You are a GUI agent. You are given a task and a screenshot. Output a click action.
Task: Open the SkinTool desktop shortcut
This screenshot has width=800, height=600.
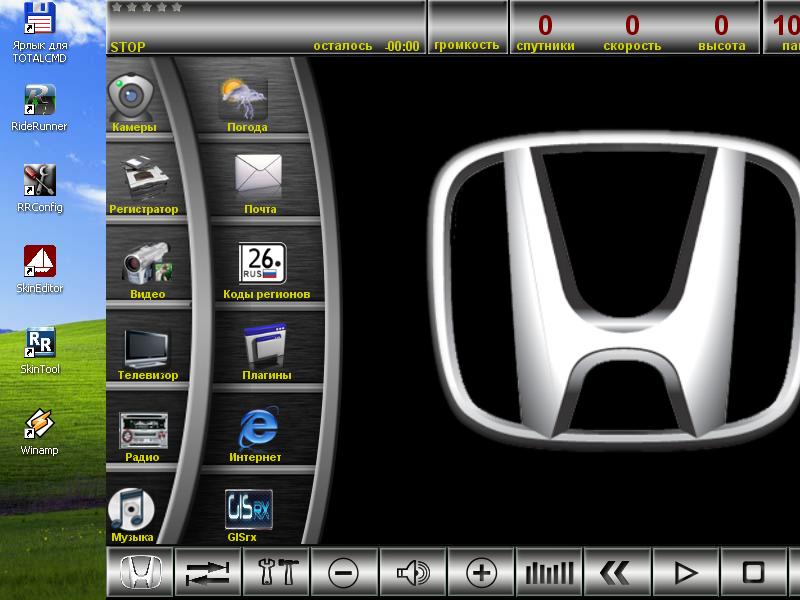40,351
